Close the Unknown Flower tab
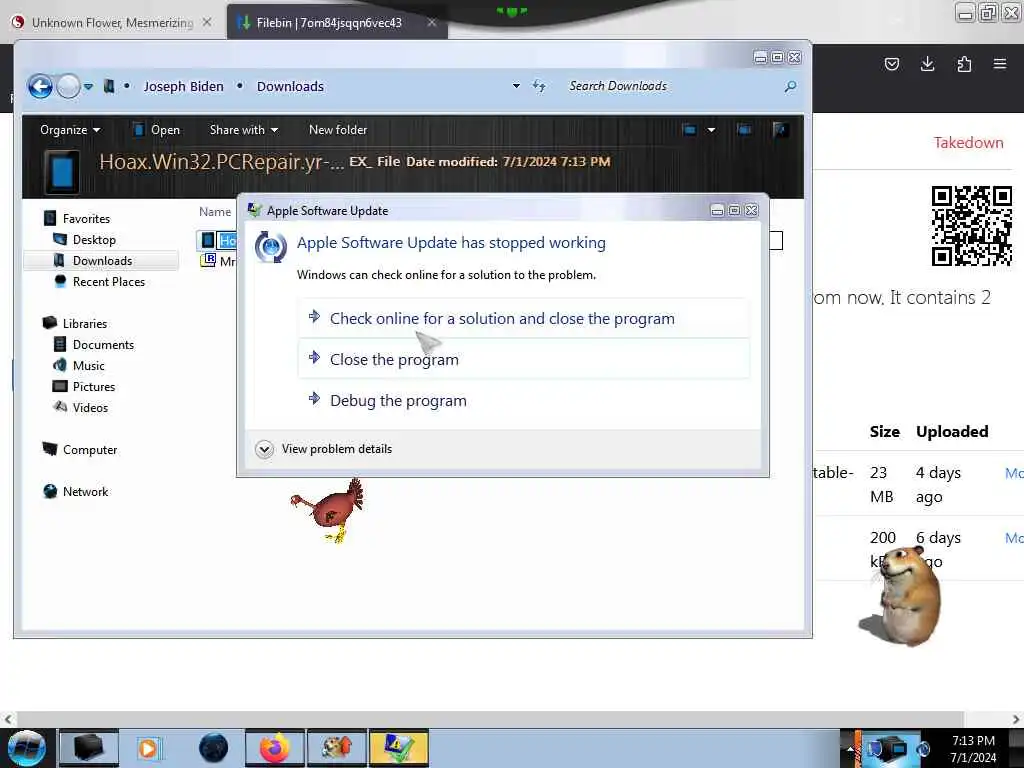Viewport: 1024px width, 768px height. pyautogui.click(x=207, y=22)
